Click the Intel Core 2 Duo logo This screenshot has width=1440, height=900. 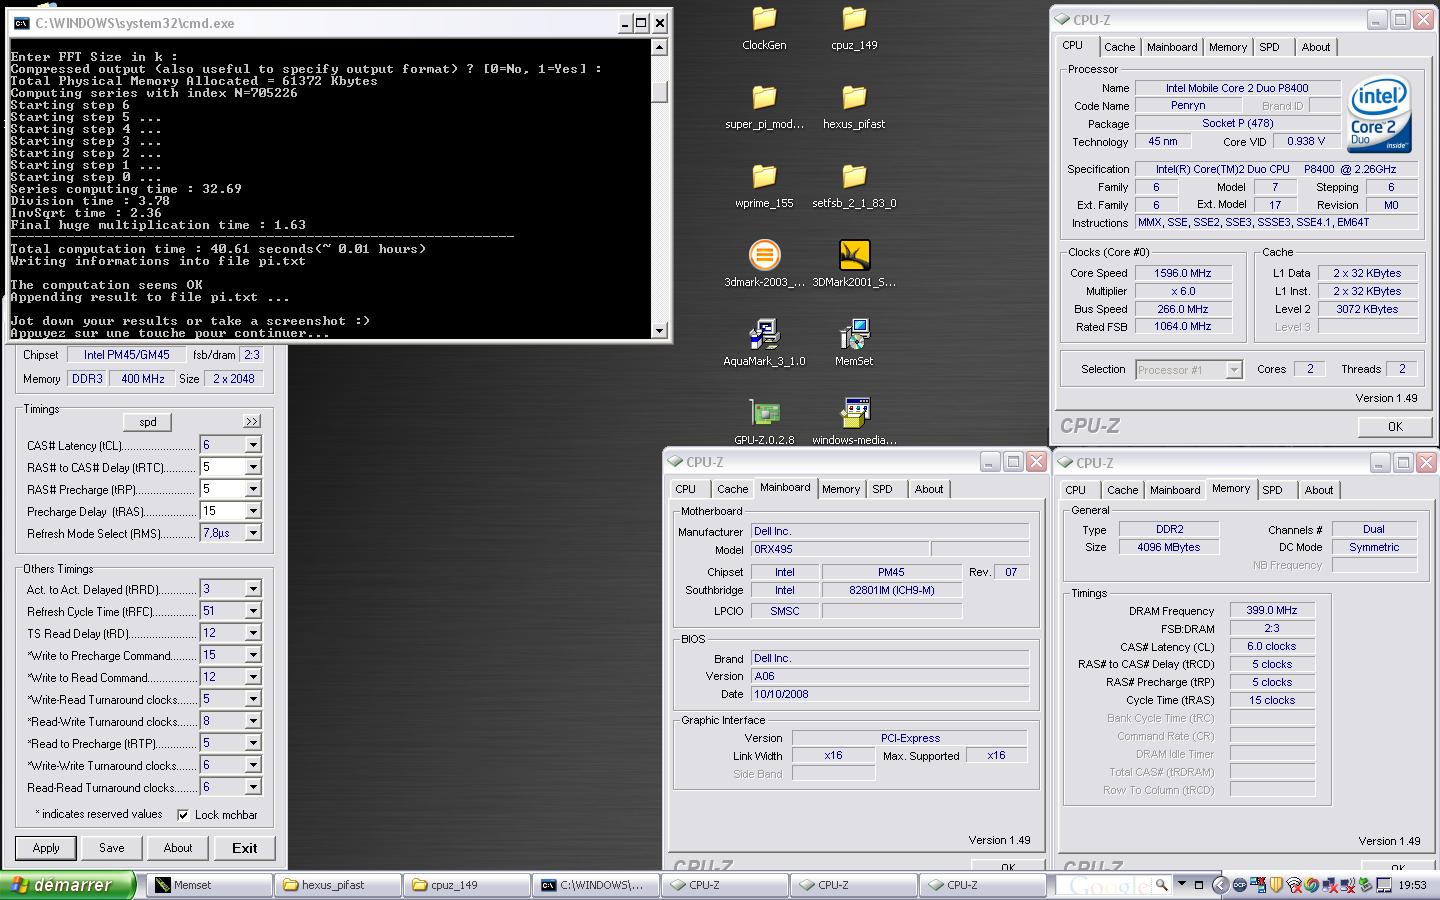tap(1380, 115)
